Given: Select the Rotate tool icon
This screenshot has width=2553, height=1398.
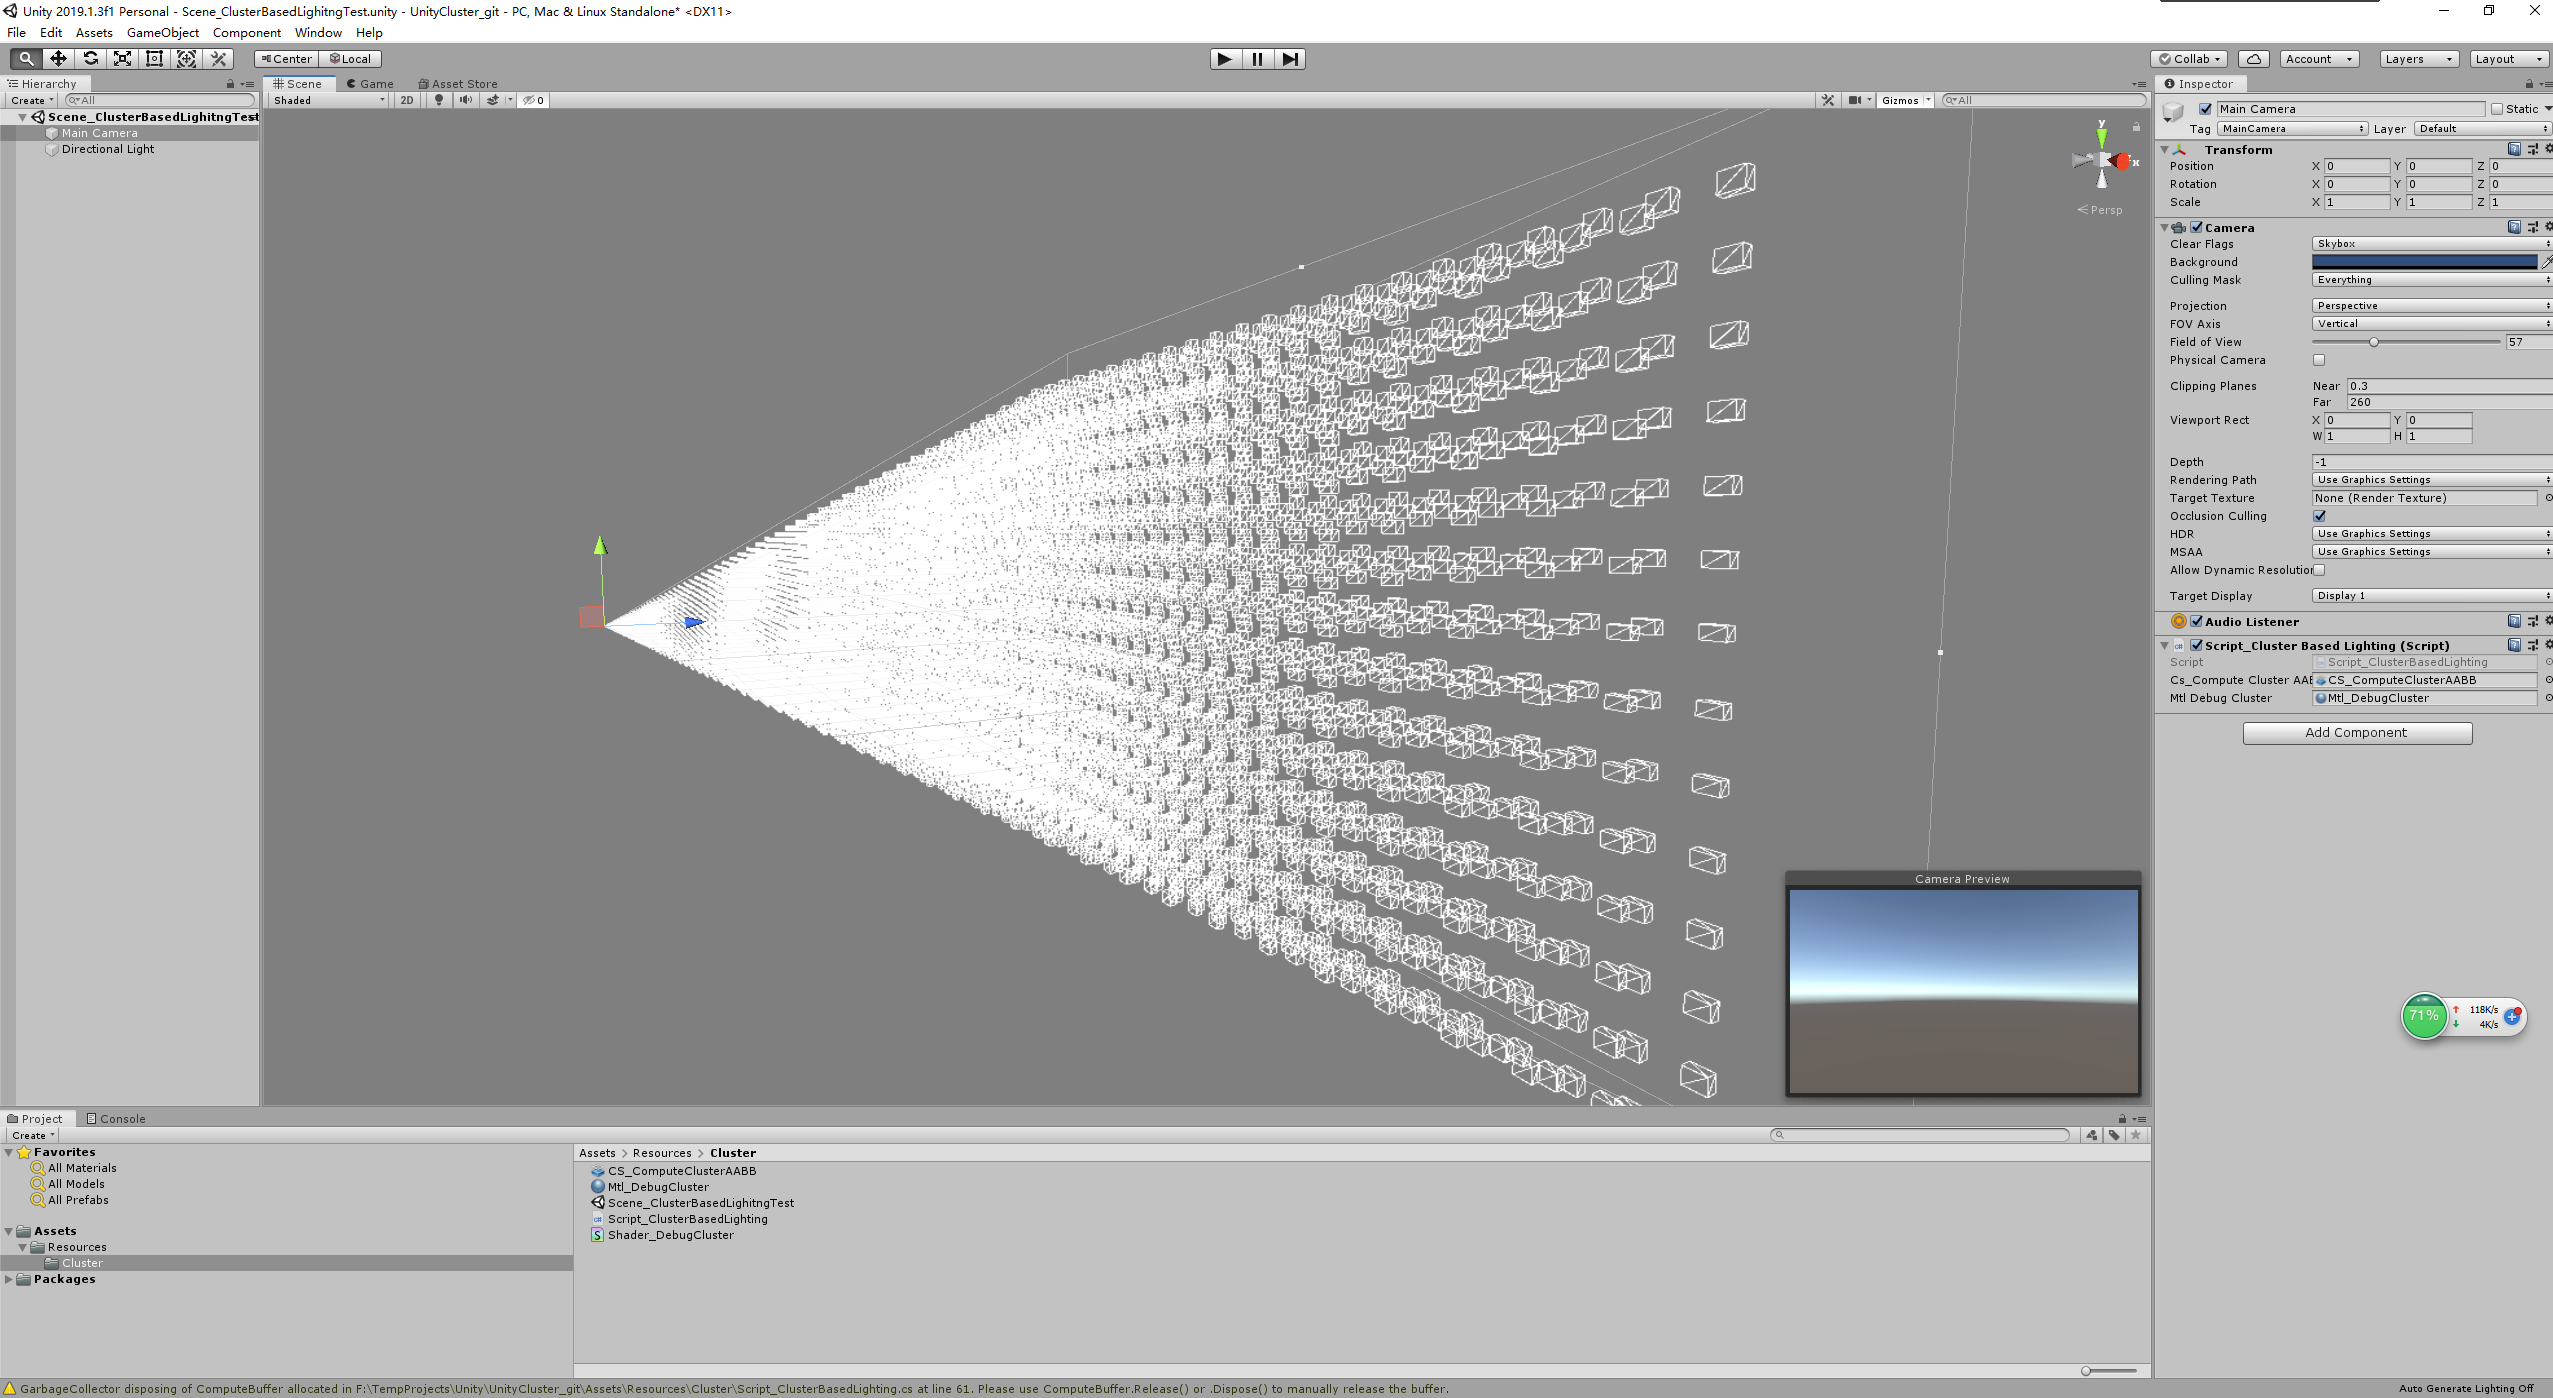Looking at the screenshot, I should pos(90,59).
